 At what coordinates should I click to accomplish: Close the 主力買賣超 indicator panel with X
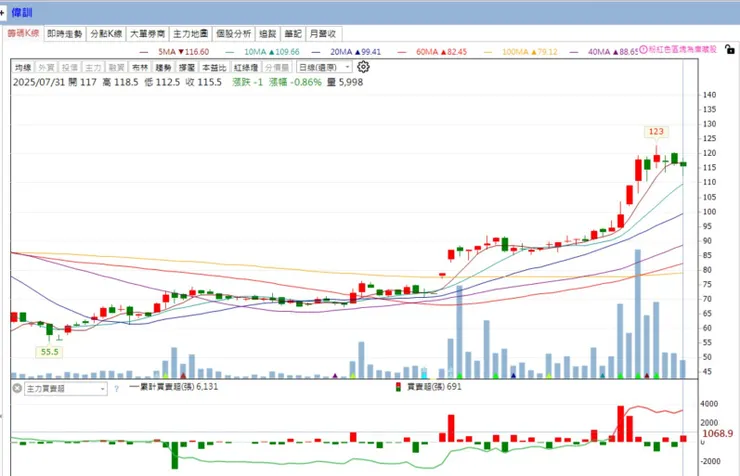pos(17,388)
